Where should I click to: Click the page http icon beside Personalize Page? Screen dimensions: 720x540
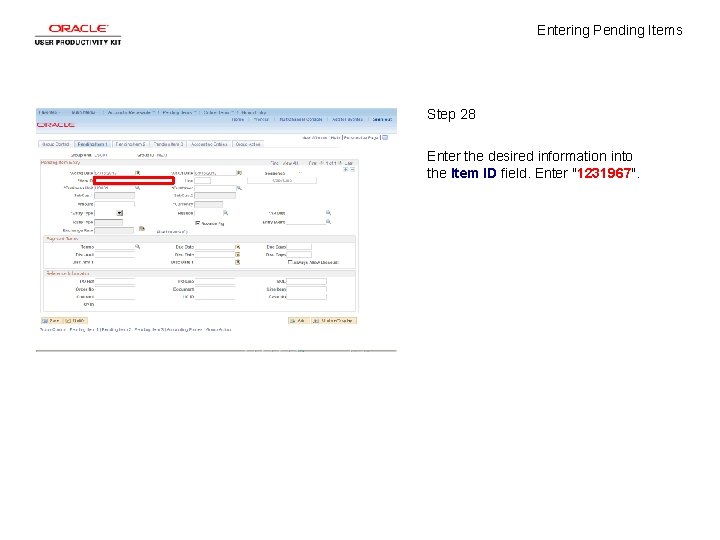(x=385, y=137)
